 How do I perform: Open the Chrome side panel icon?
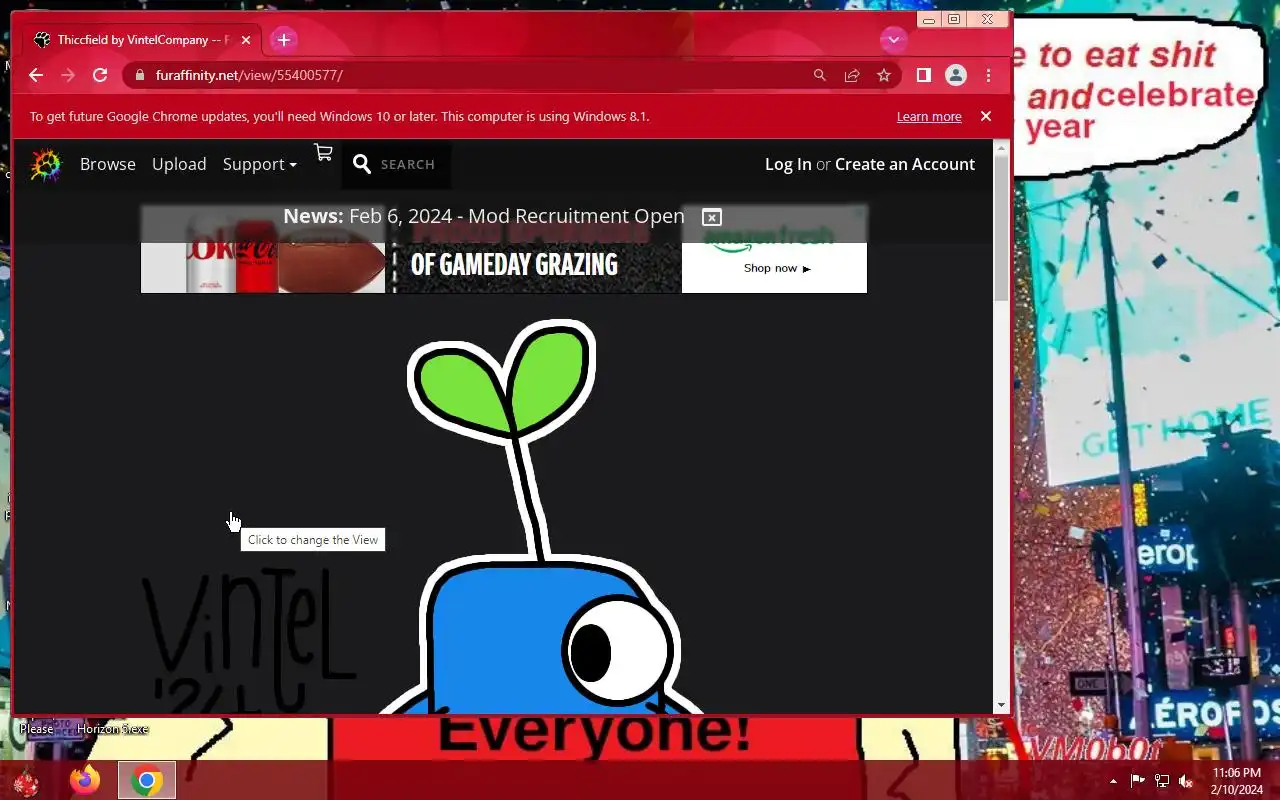(x=924, y=75)
